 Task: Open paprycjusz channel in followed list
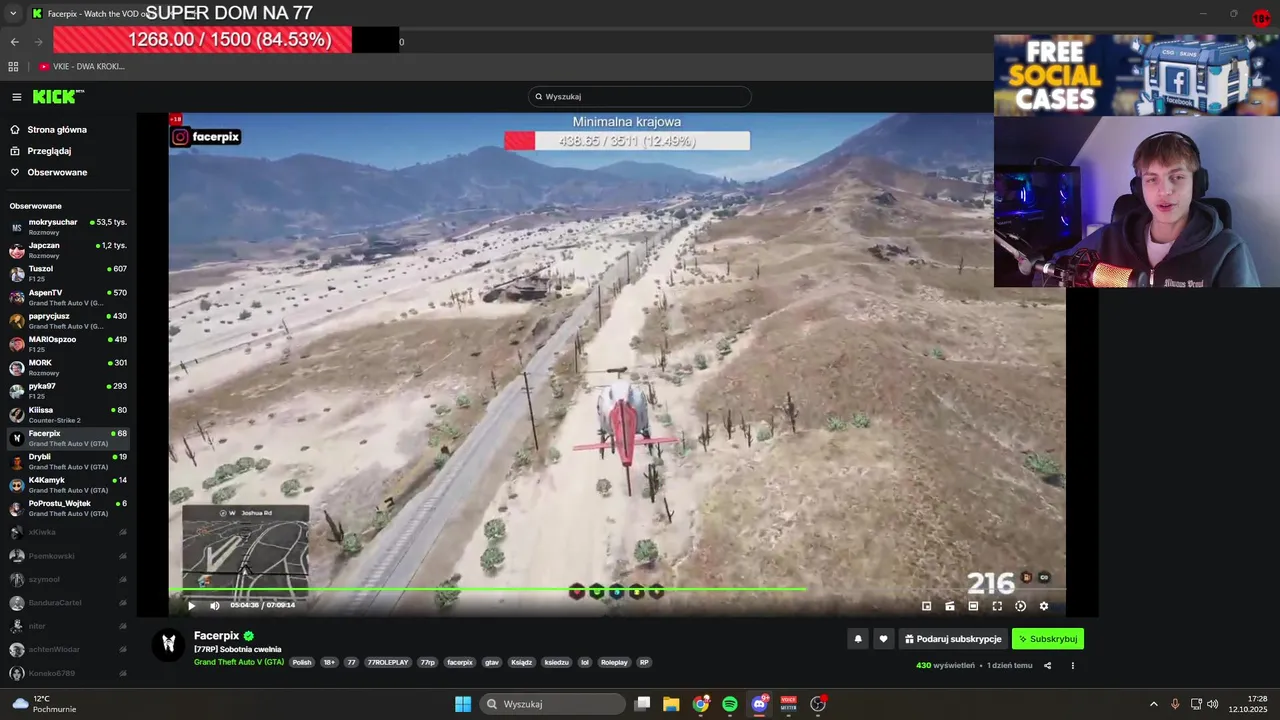67,321
